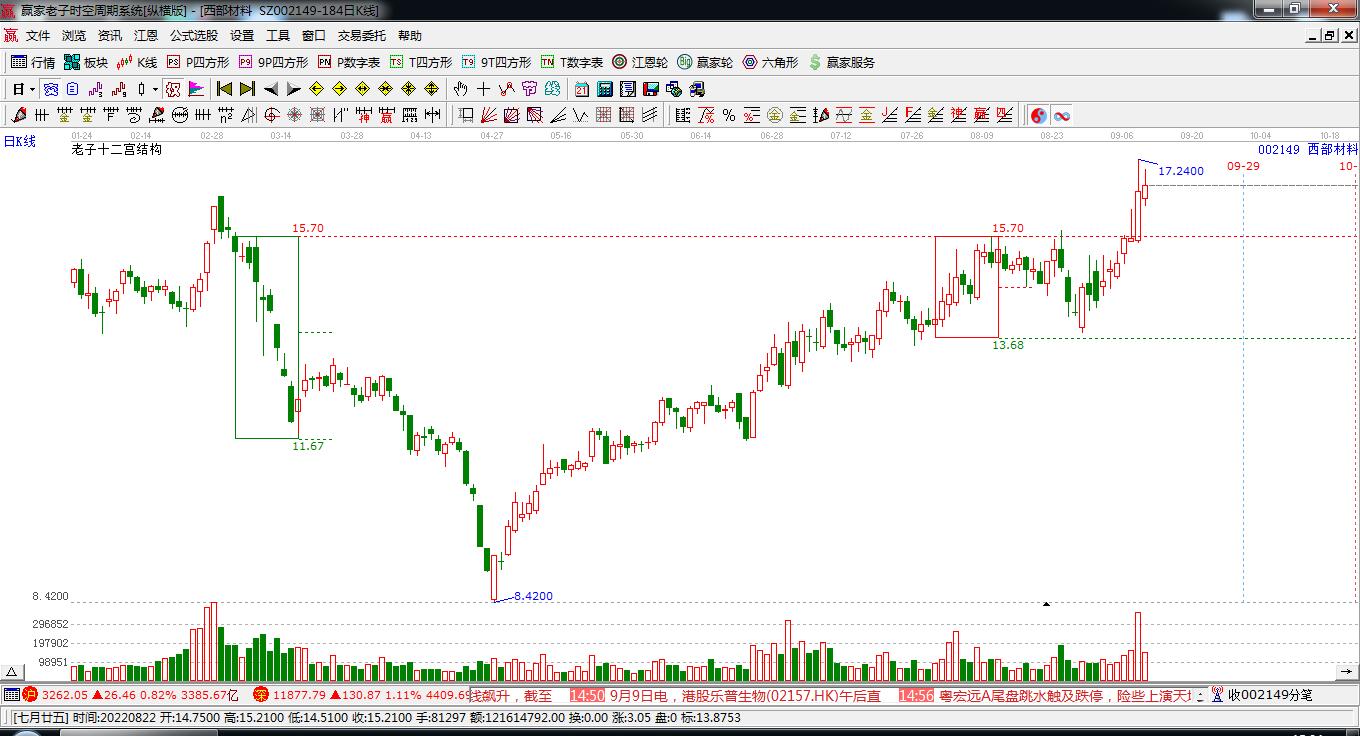Open 9T四方形 tool

(496, 62)
